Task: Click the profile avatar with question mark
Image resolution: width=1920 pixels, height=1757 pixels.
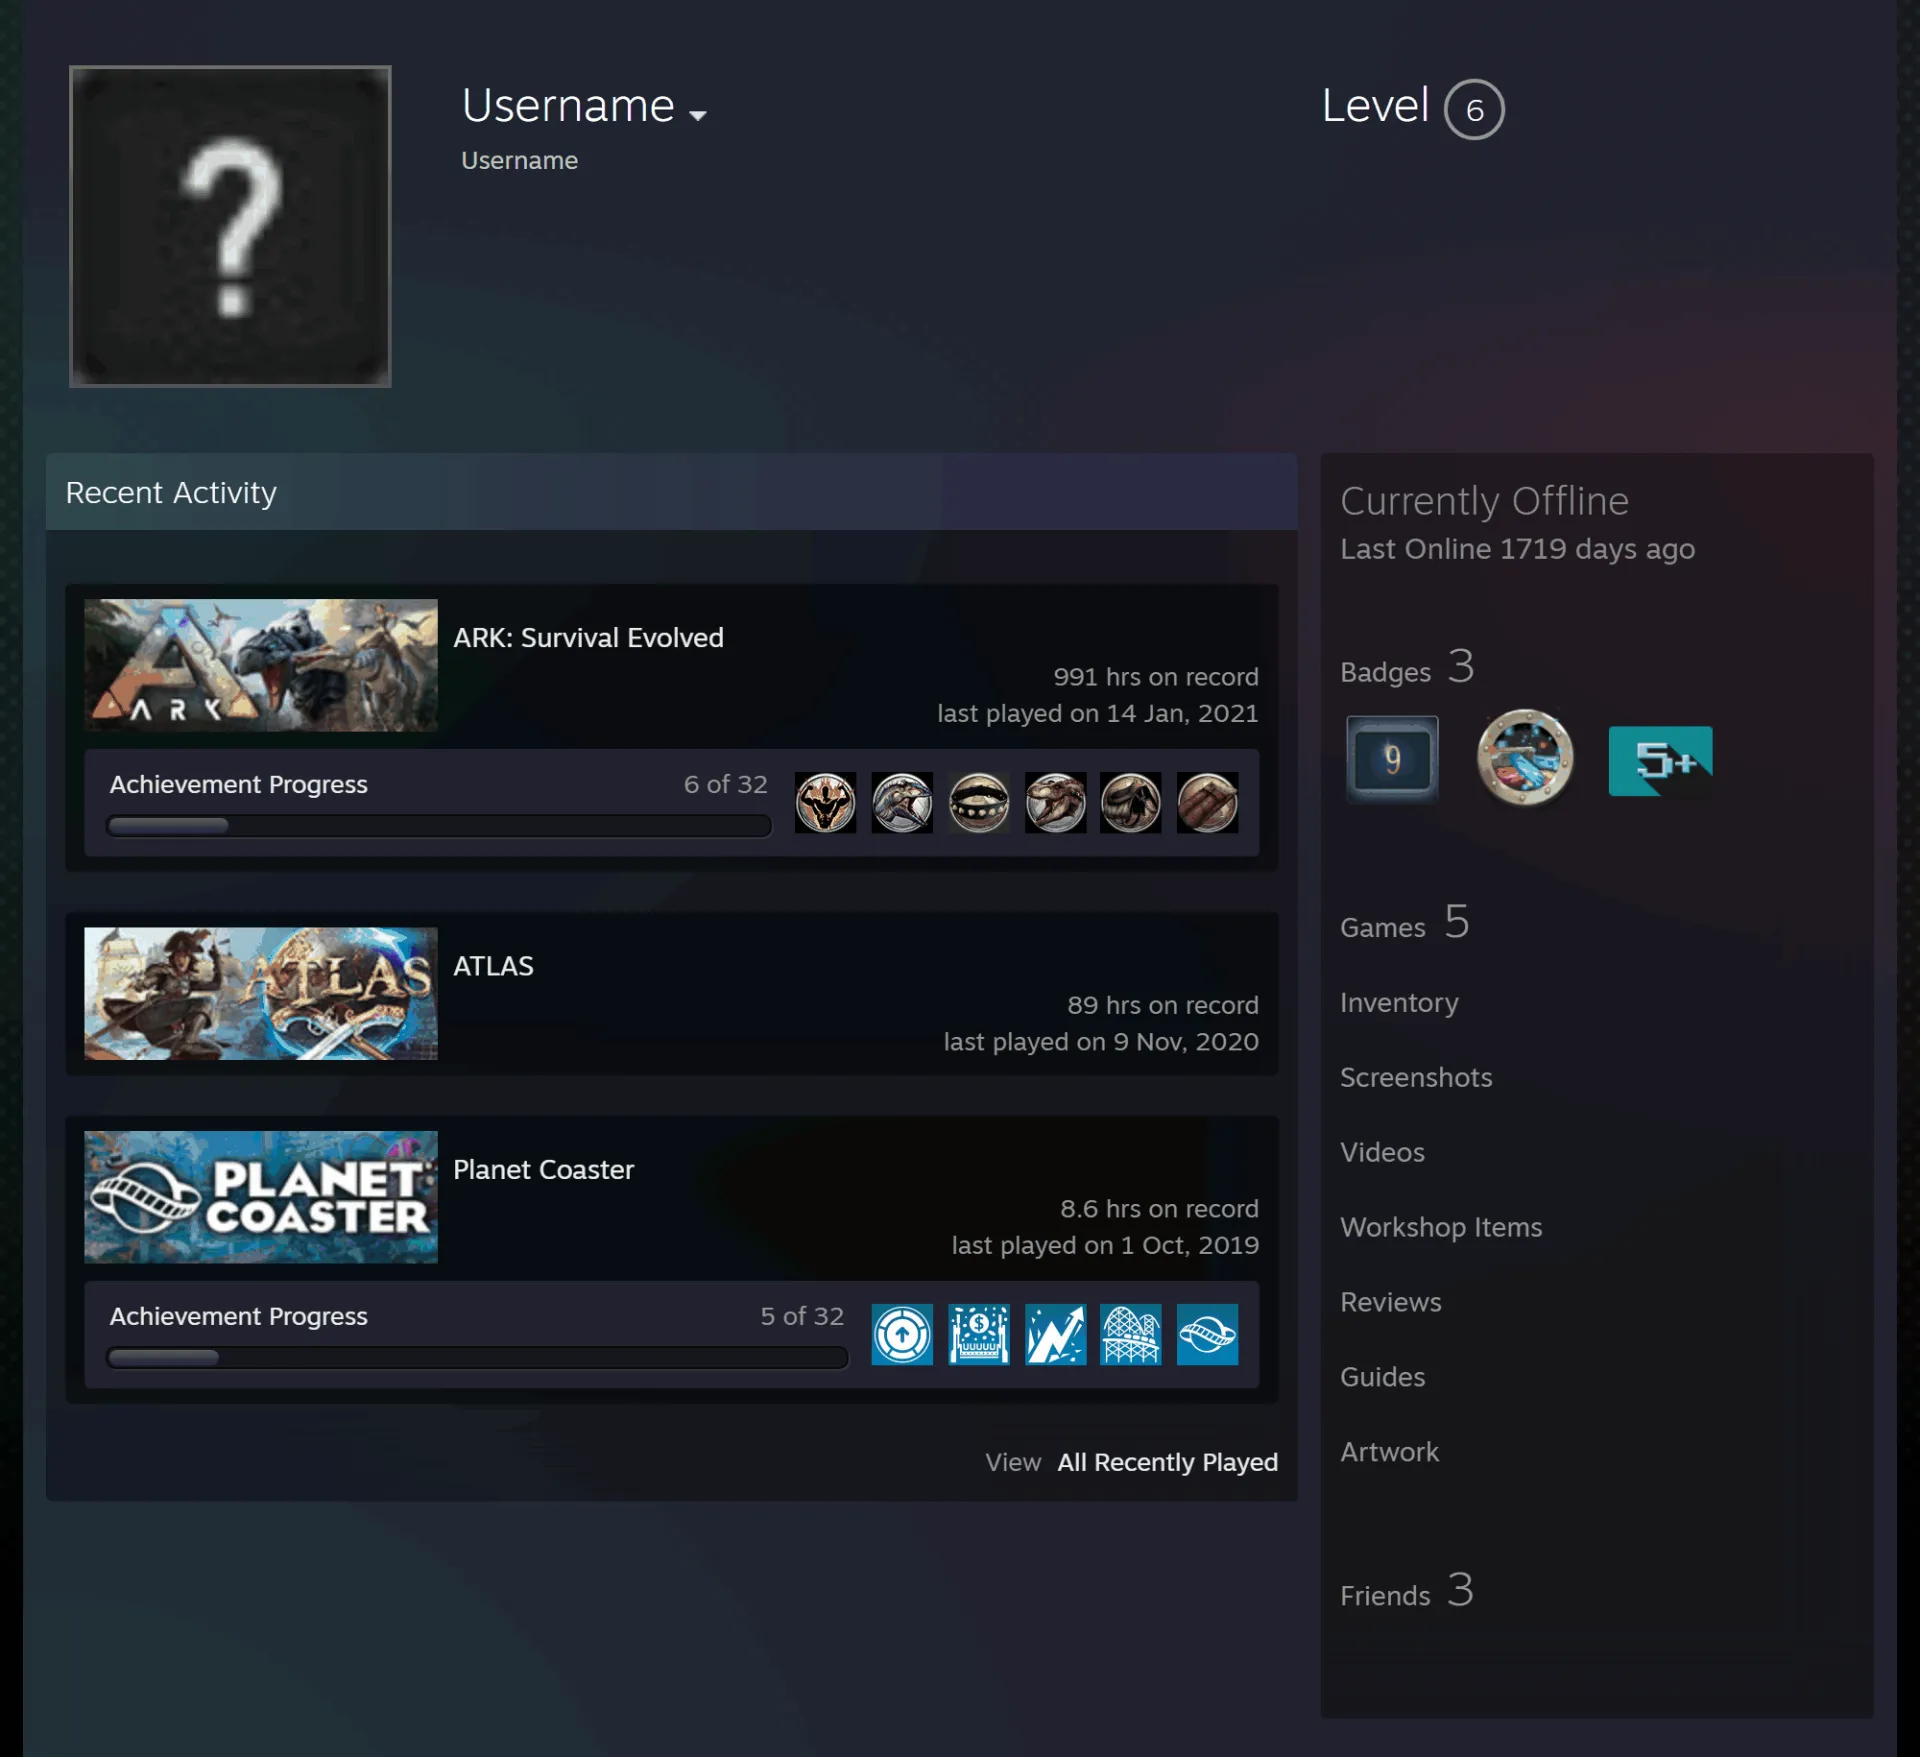Action: [x=230, y=226]
